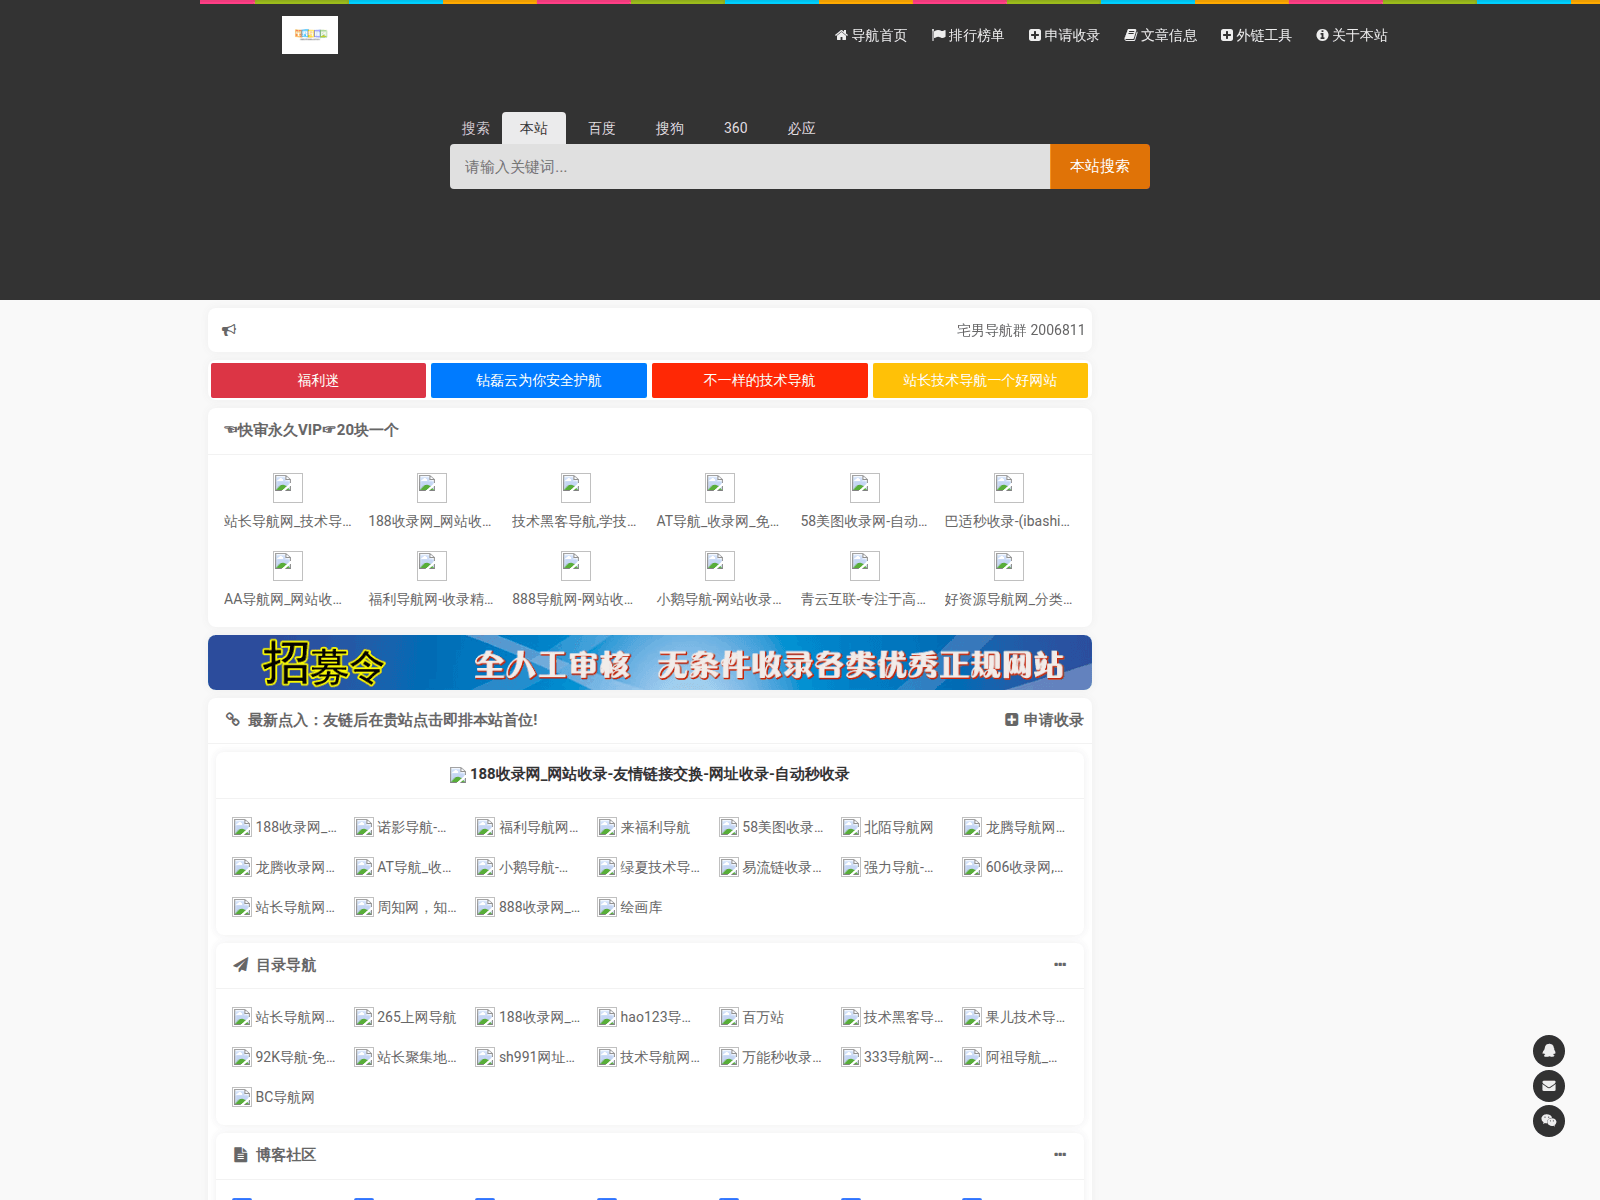This screenshot has width=1600, height=1200.
Task: Switch to the 百度 search tab
Action: 601,128
